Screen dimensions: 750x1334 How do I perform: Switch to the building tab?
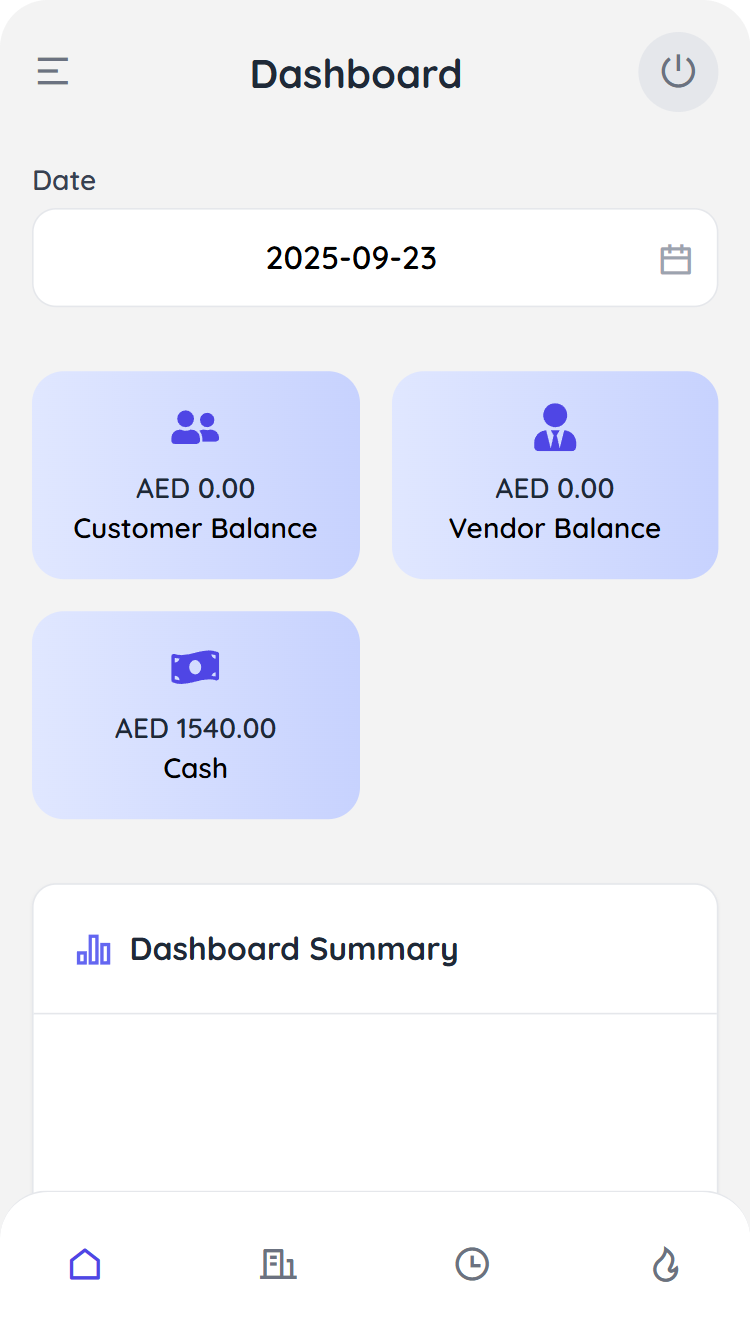tap(278, 1264)
